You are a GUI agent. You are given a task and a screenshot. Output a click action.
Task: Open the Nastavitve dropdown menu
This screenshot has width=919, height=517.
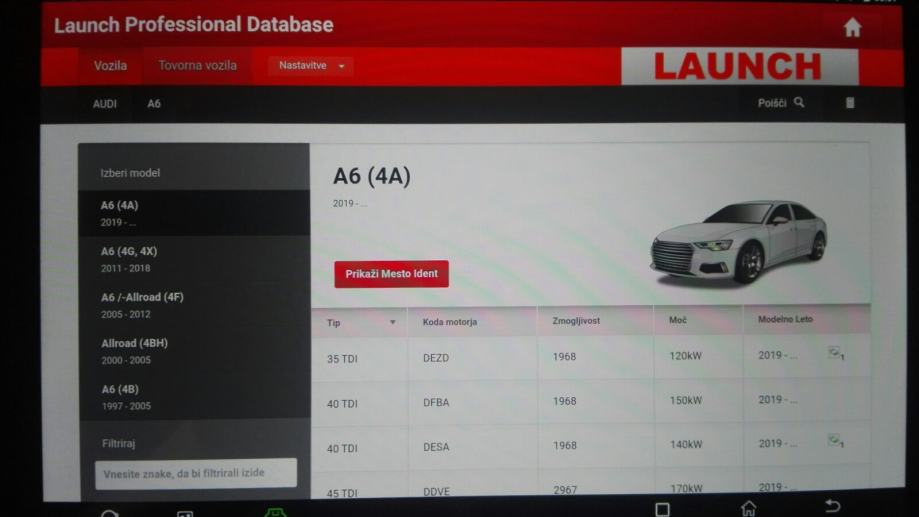(x=311, y=66)
